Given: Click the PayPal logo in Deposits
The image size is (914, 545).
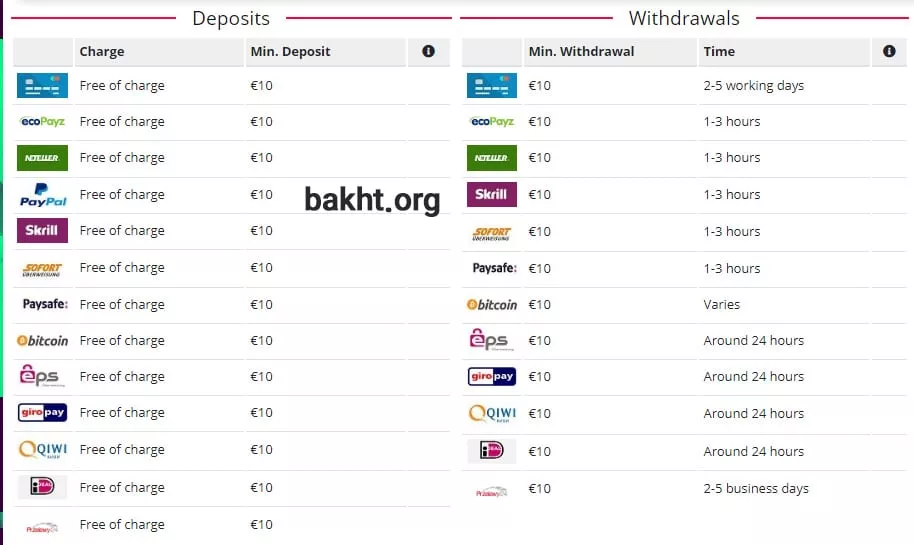Looking at the screenshot, I should coord(42,194).
